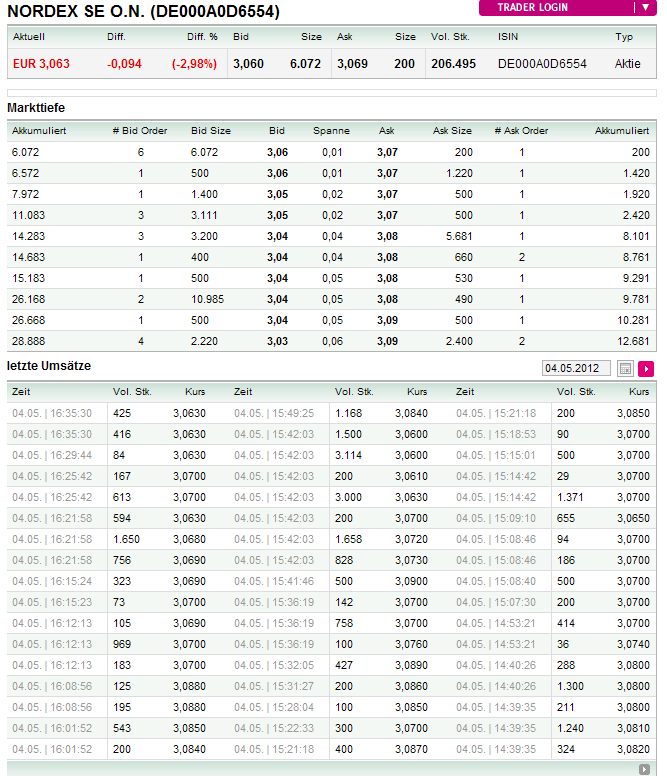Click the letzte Umsätze heading
Viewport: 667px width, 776px height.
pos(49,366)
